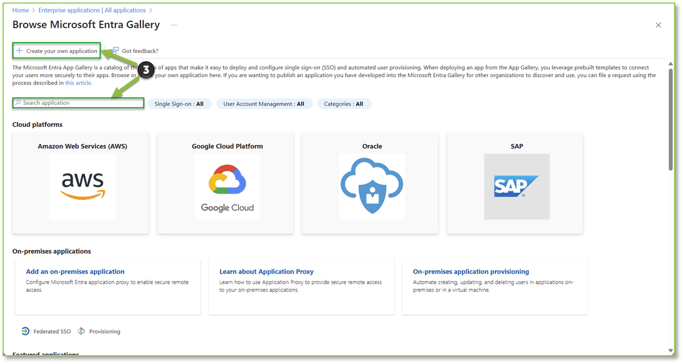Focus the Search application field
The height and width of the screenshot is (364, 683).
click(78, 103)
